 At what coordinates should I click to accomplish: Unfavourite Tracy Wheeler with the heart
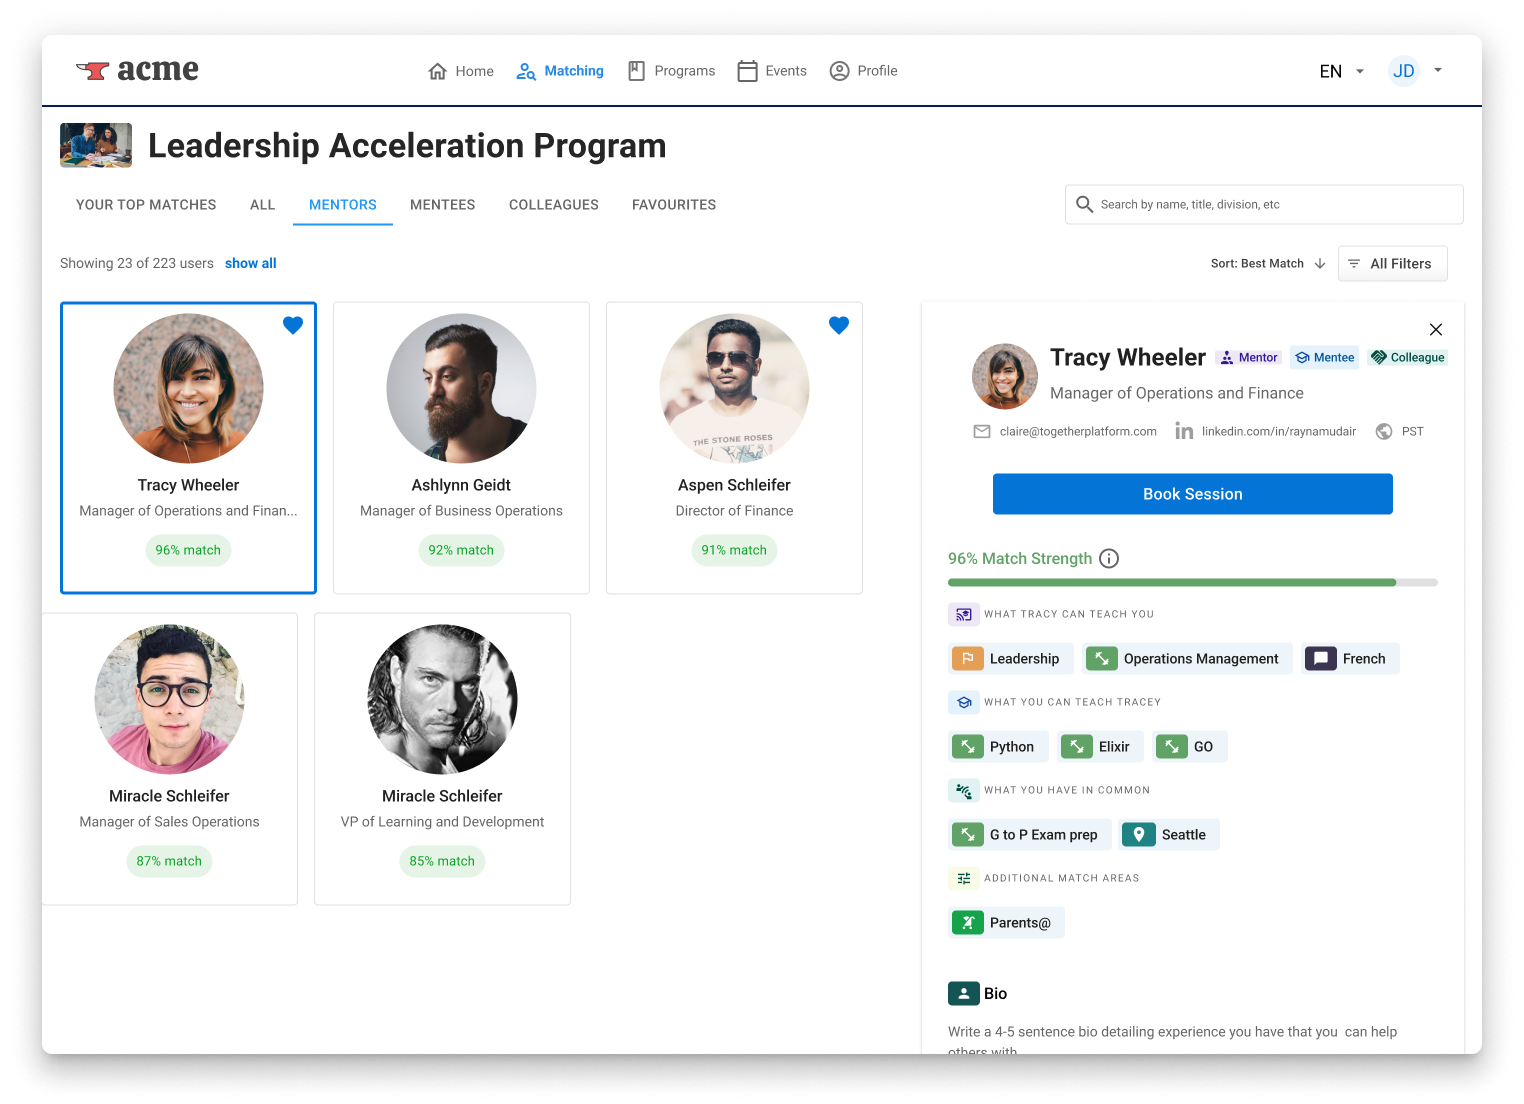click(x=293, y=325)
